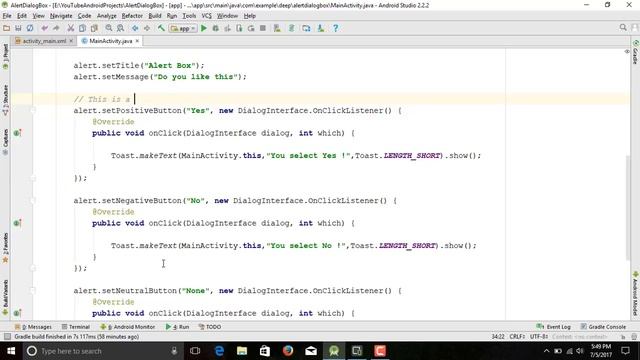
Task: Click the Redo arrow icon
Action: coord(56,28)
